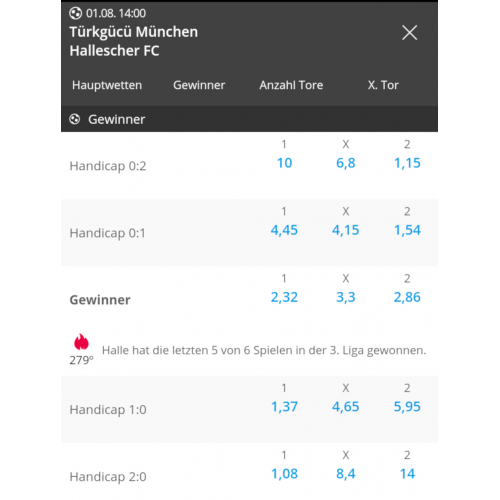Select odds 14 for Handicap 2:0 away
500x500 pixels.
[407, 474]
